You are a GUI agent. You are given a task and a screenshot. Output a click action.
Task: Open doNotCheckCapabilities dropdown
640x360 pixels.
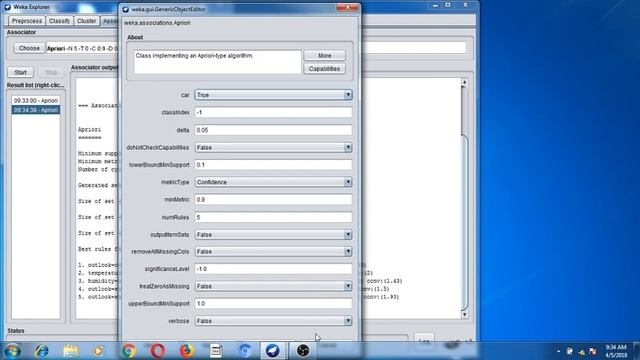pyautogui.click(x=273, y=147)
